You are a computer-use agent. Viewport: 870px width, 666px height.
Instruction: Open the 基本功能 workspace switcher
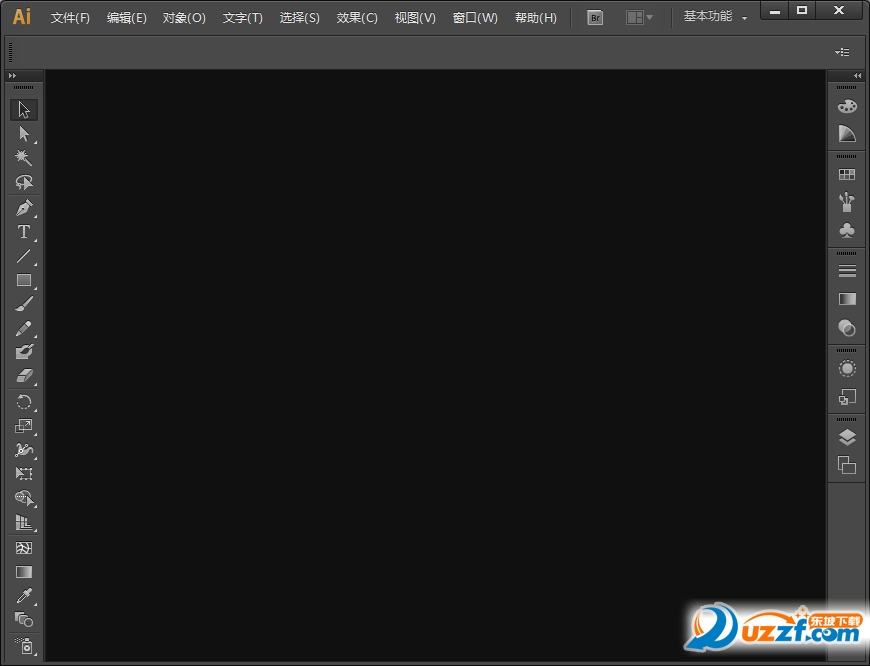tap(715, 17)
